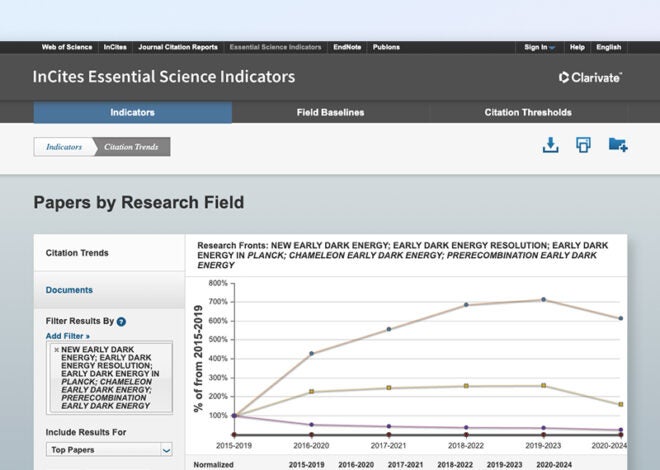Remove the Early Dark Energy filter (x)
This screenshot has width=660, height=470.
click(56, 350)
